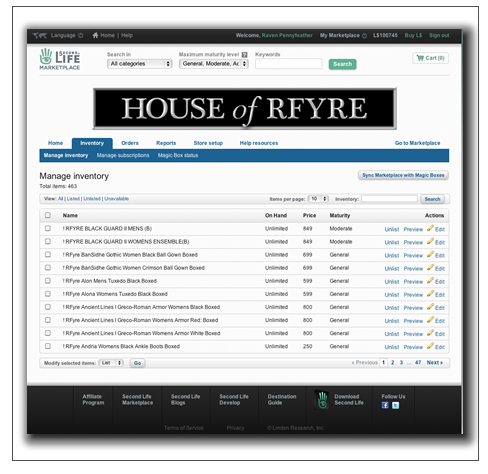Open the Twitter follow icon
Screen dimensions: 488x474
(395, 405)
